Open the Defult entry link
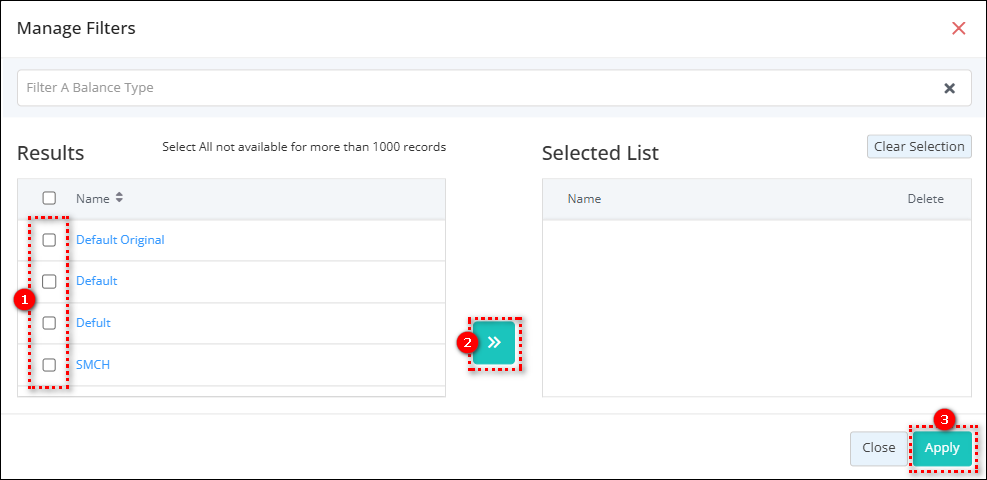 tap(93, 323)
